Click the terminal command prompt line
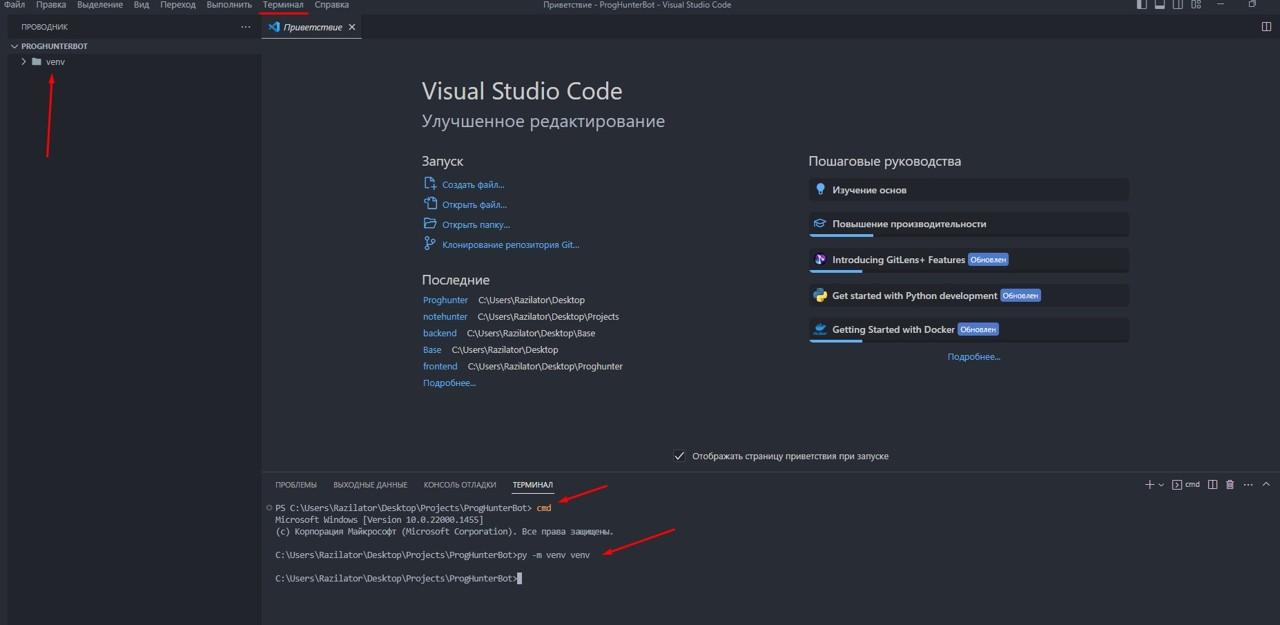 pos(398,578)
